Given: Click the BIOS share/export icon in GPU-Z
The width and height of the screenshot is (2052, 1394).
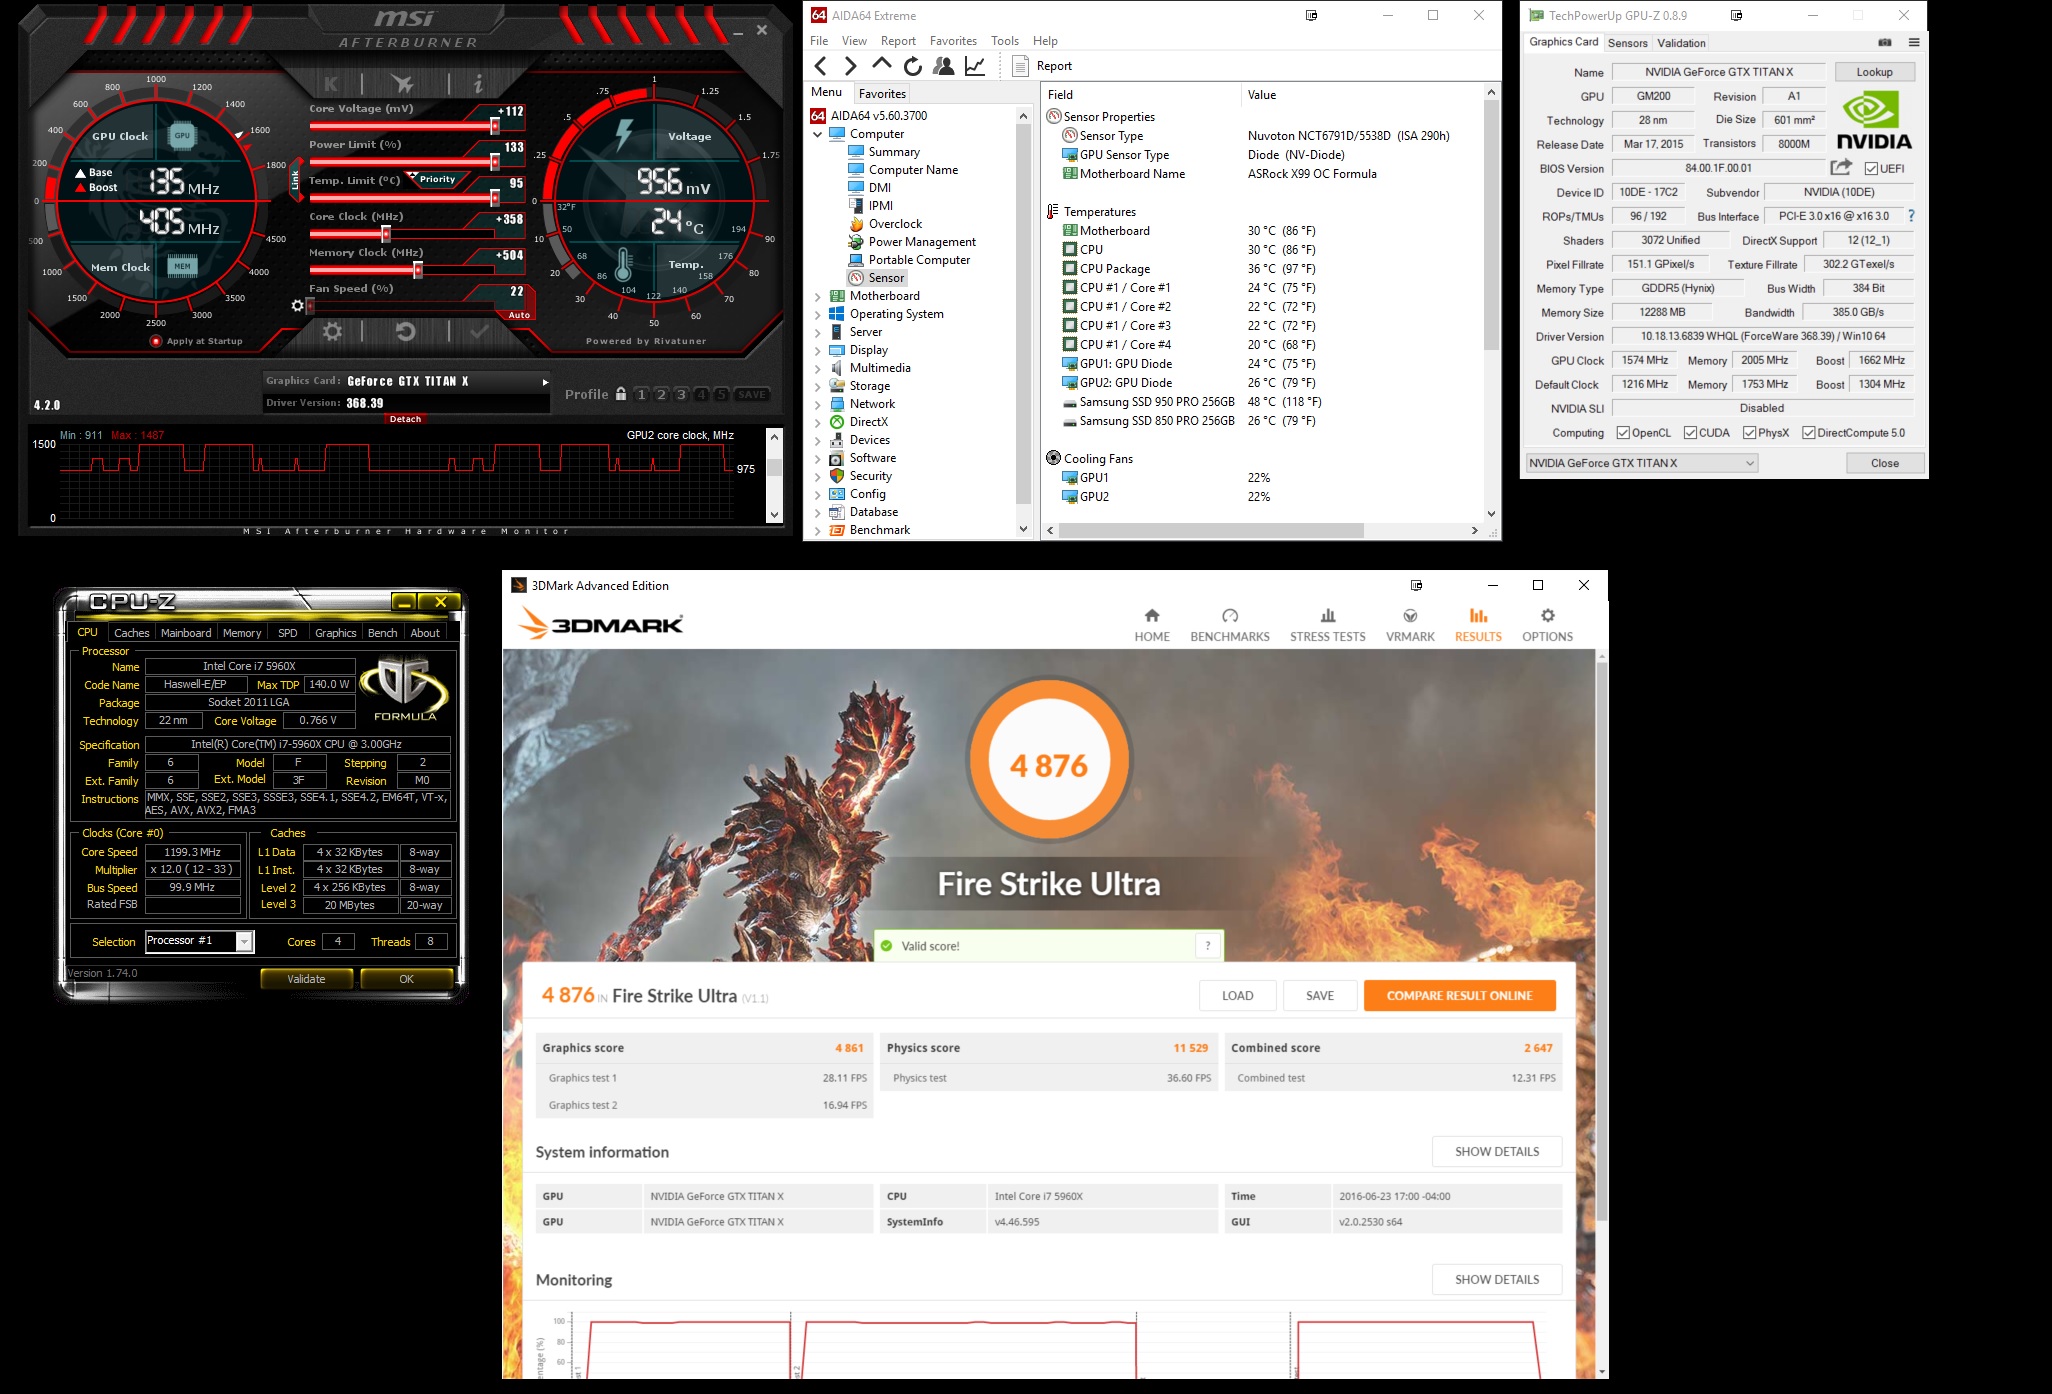Looking at the screenshot, I should tap(1841, 167).
